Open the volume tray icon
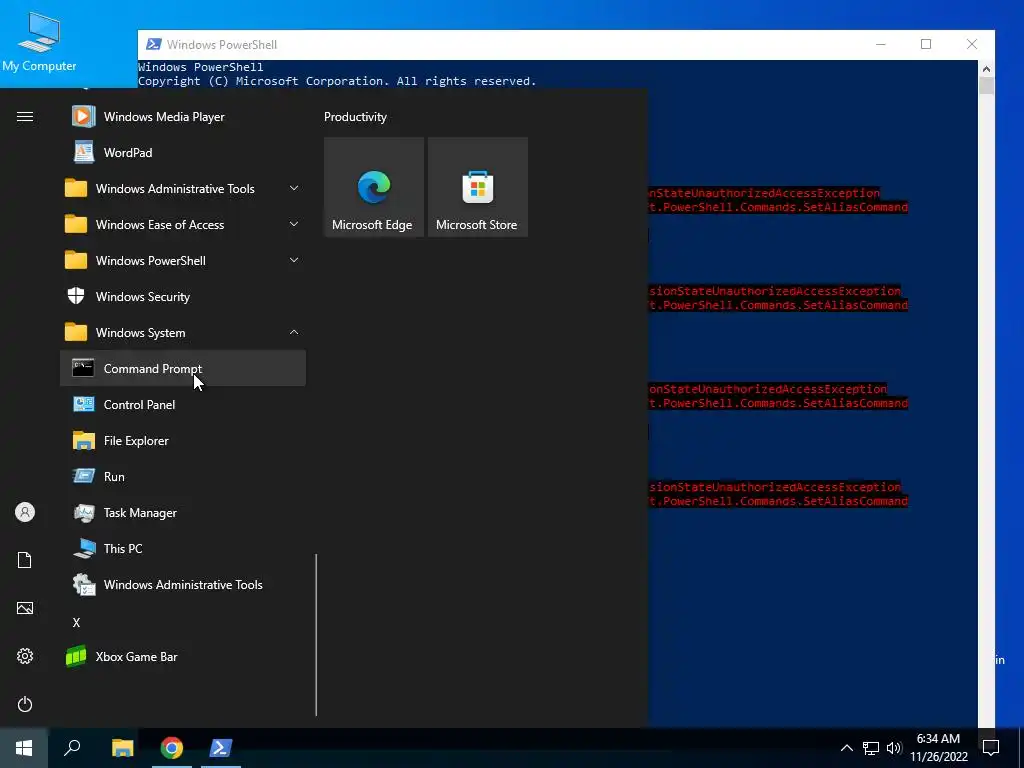 [894, 748]
